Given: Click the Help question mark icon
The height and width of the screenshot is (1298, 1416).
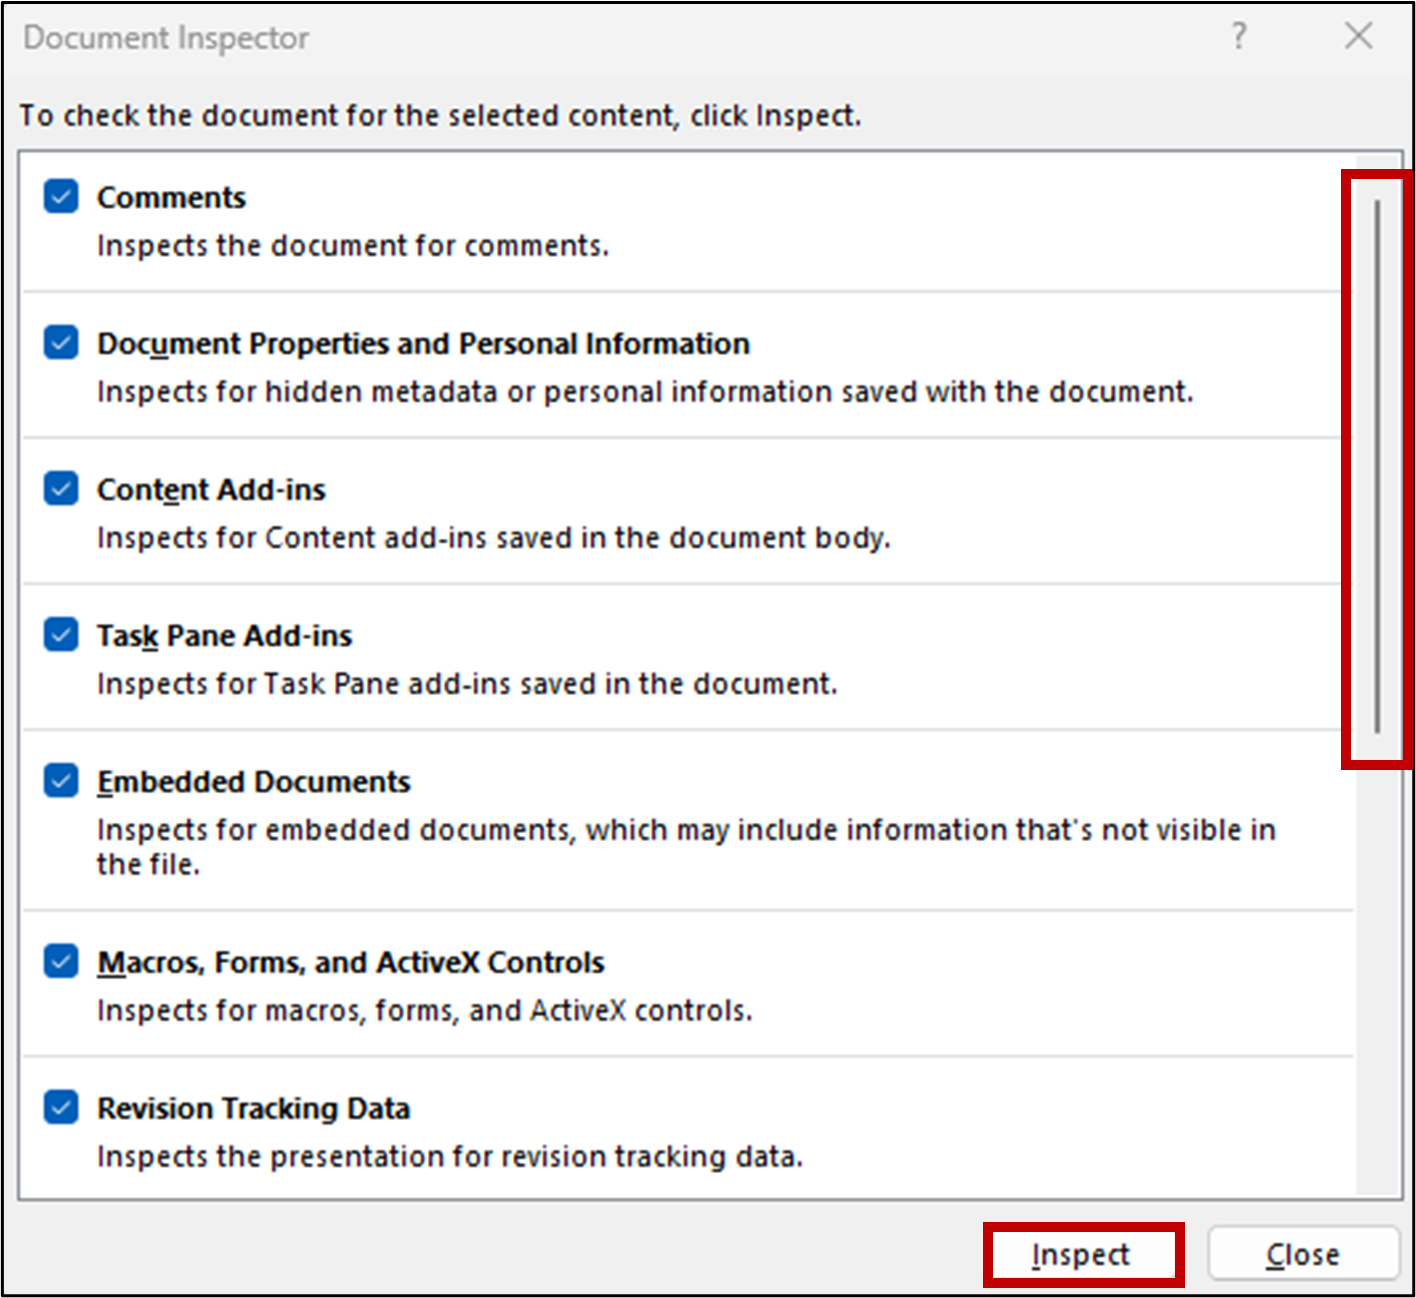Looking at the screenshot, I should (1239, 37).
